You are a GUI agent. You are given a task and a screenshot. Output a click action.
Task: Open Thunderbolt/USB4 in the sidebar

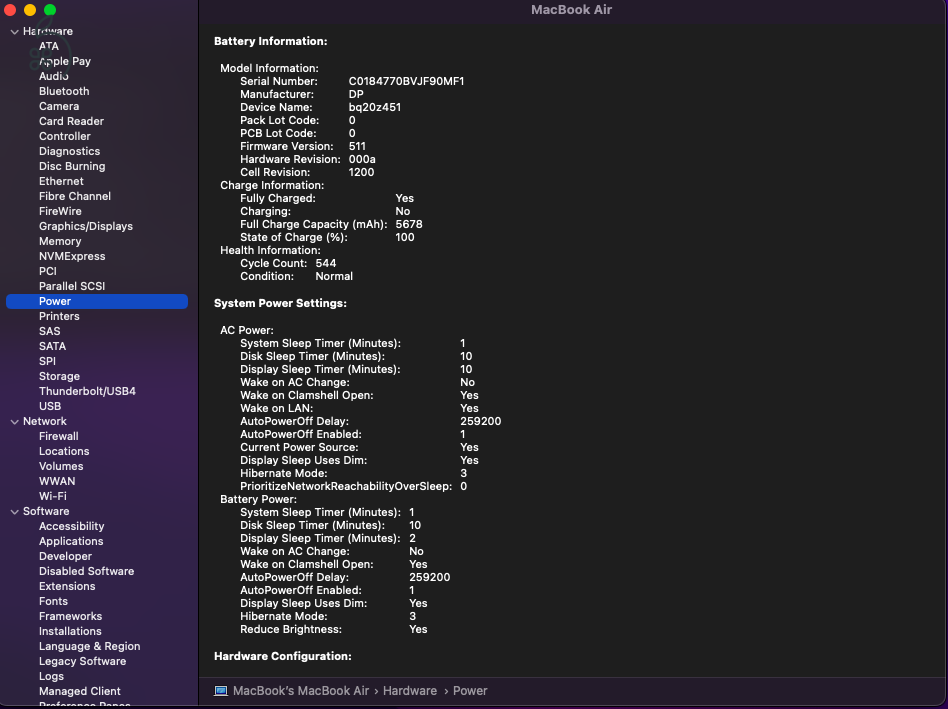point(87,391)
